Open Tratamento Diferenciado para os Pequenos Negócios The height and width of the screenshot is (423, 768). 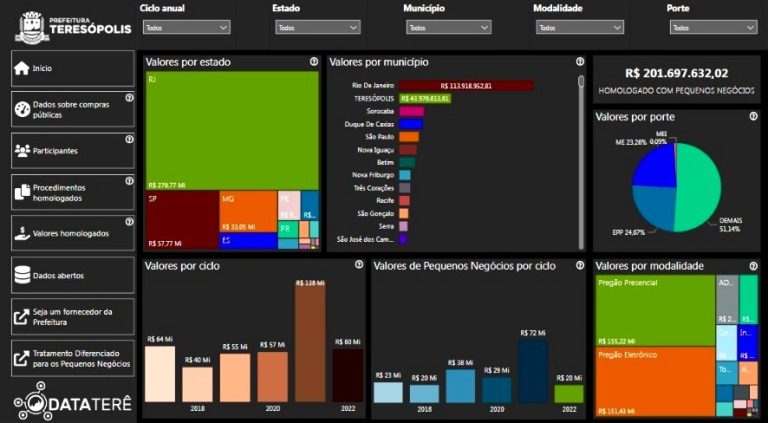coord(72,358)
